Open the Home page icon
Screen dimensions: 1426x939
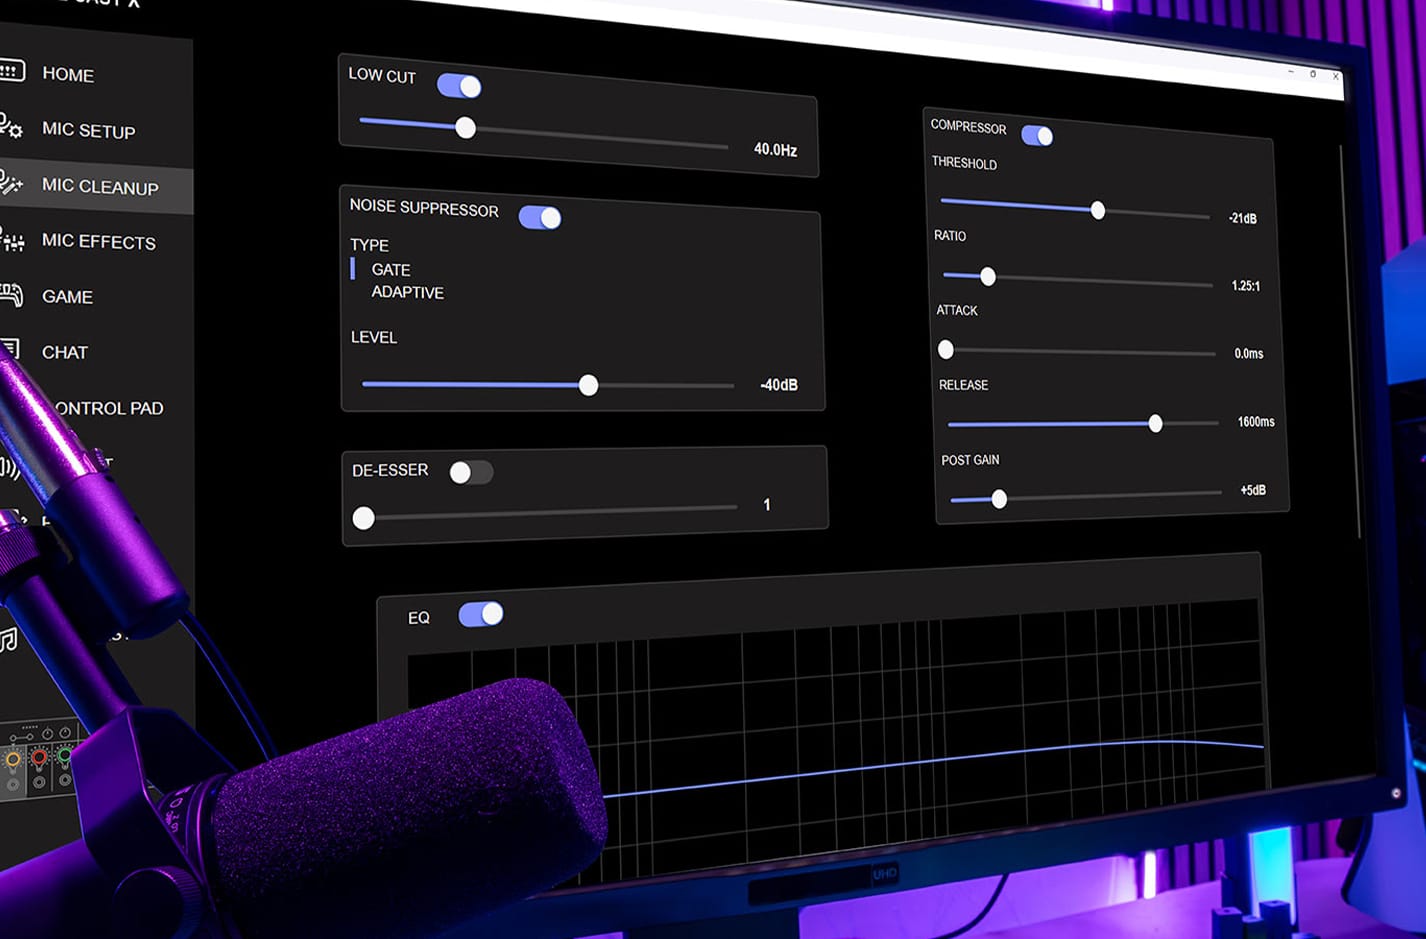(11, 70)
